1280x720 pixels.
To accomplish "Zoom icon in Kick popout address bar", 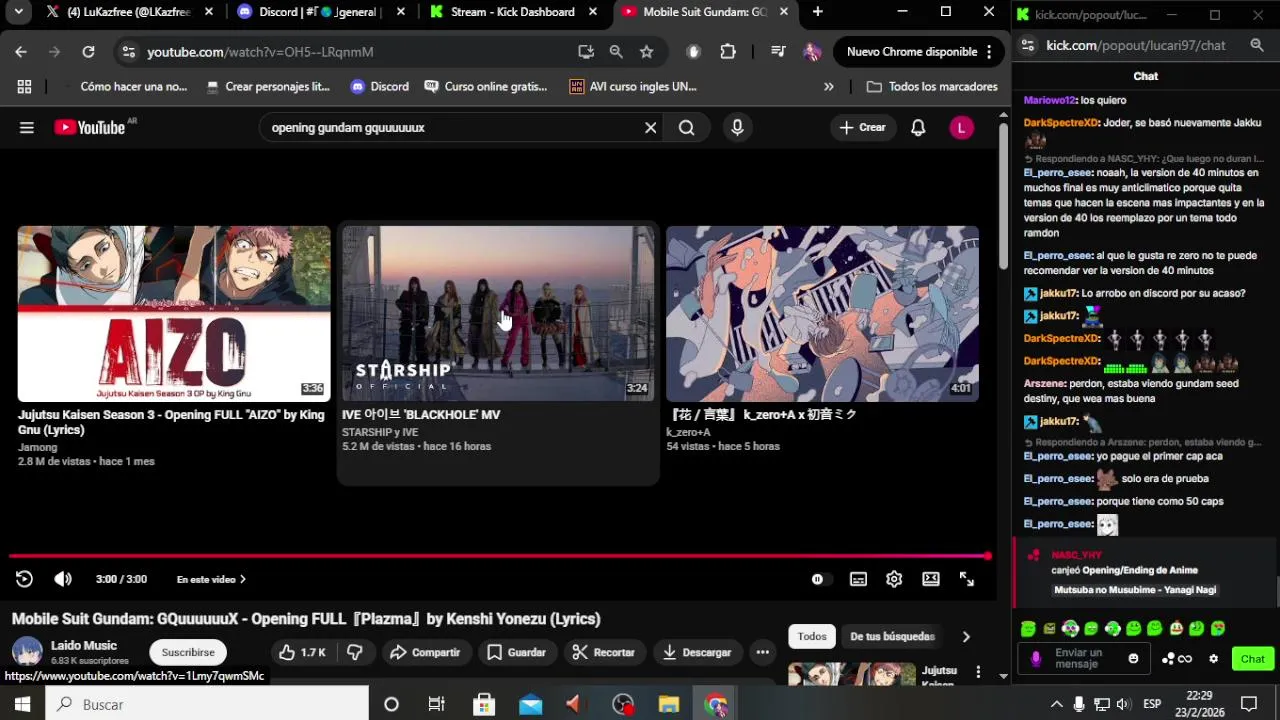I will point(1257,45).
